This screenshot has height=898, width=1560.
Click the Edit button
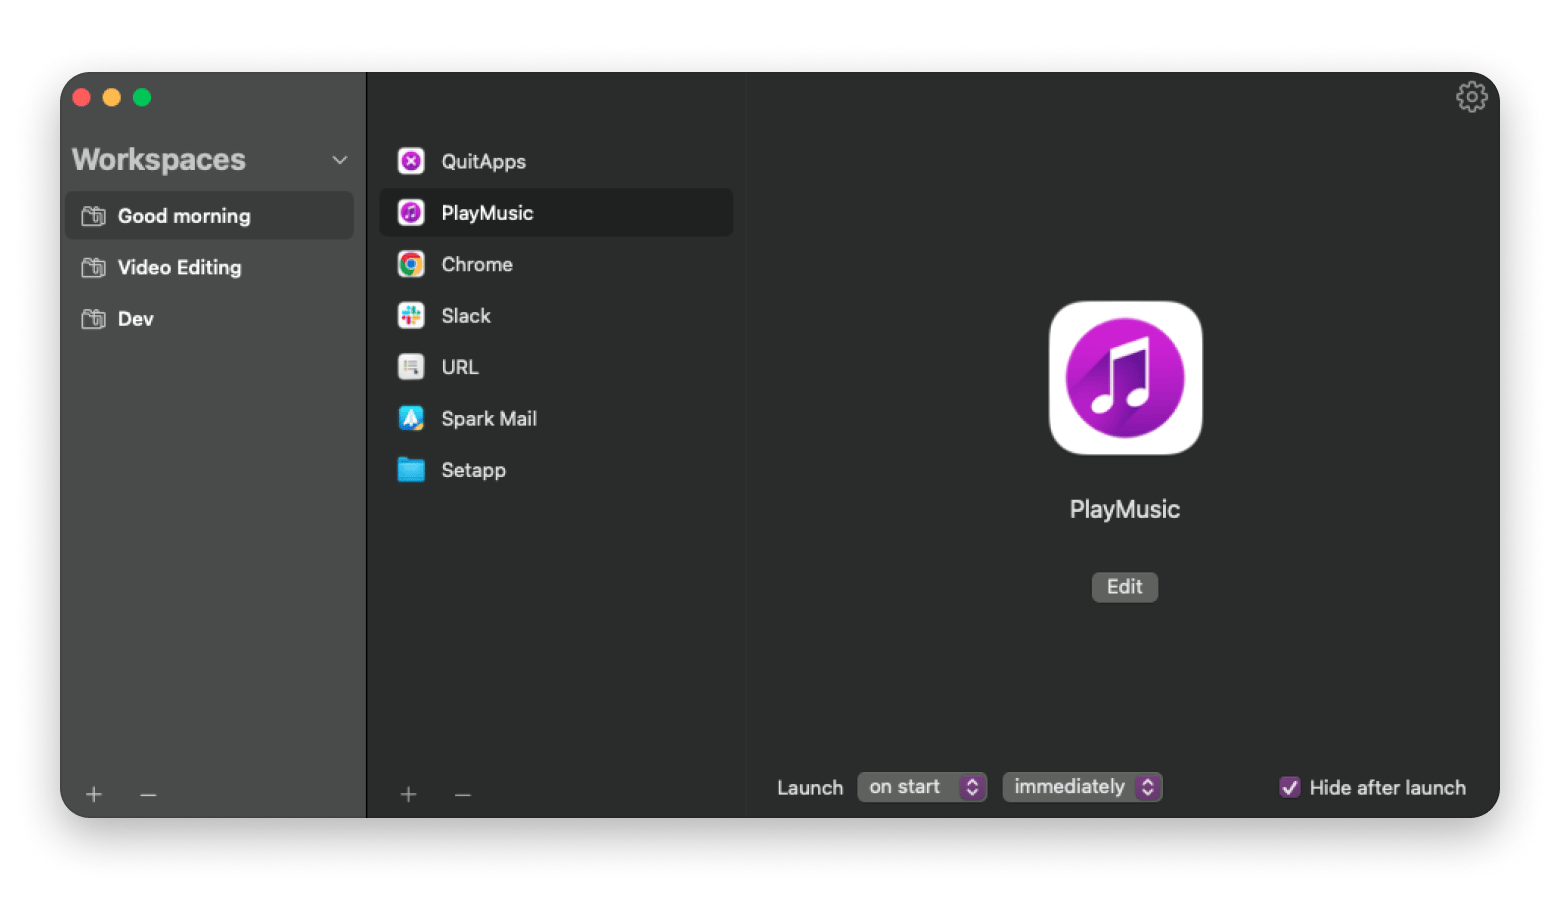(1125, 587)
